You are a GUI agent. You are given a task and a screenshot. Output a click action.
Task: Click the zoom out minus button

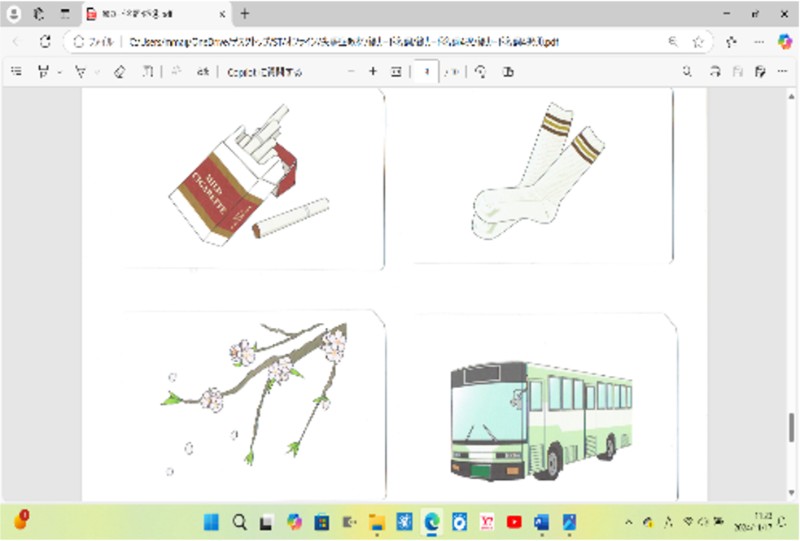(350, 72)
